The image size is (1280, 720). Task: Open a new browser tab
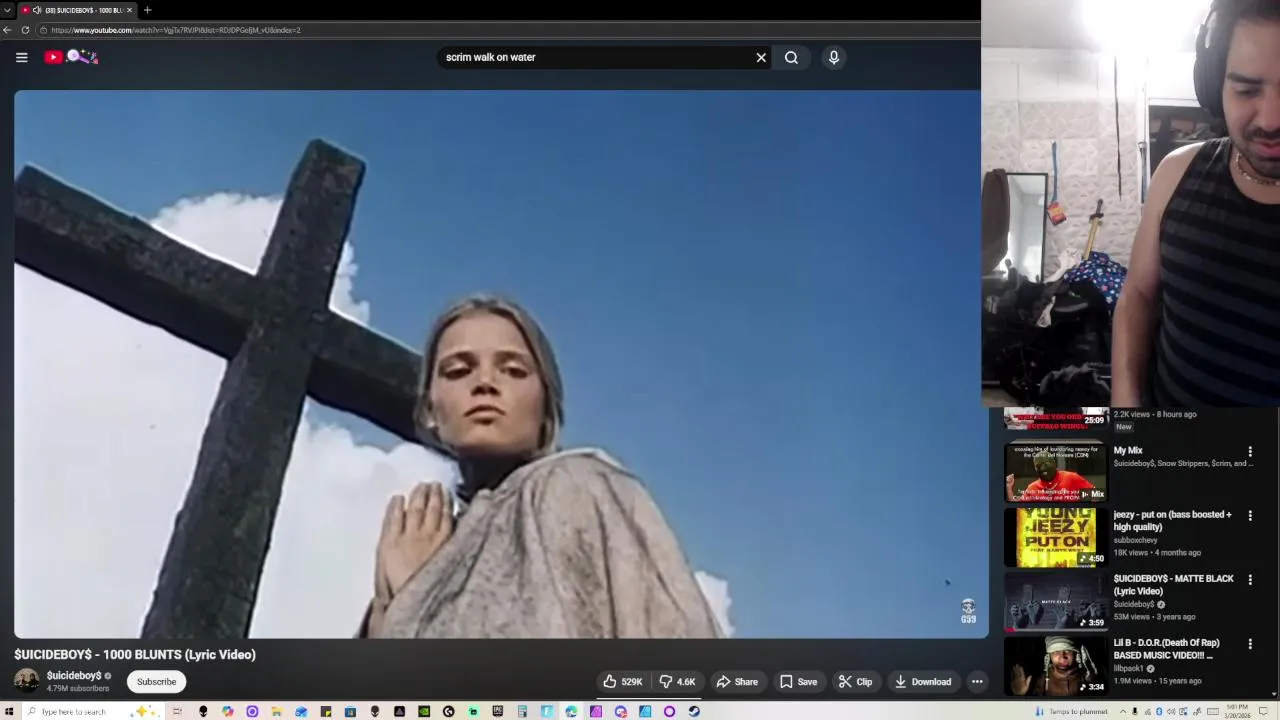[x=147, y=10]
